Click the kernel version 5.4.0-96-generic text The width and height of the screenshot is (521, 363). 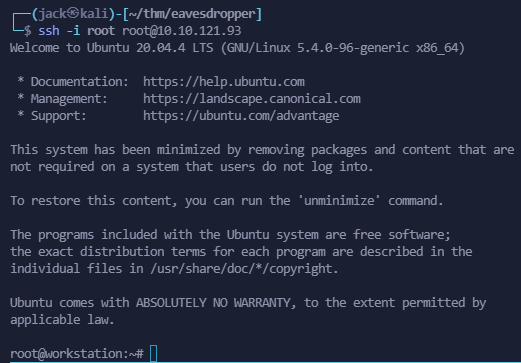click(353, 48)
